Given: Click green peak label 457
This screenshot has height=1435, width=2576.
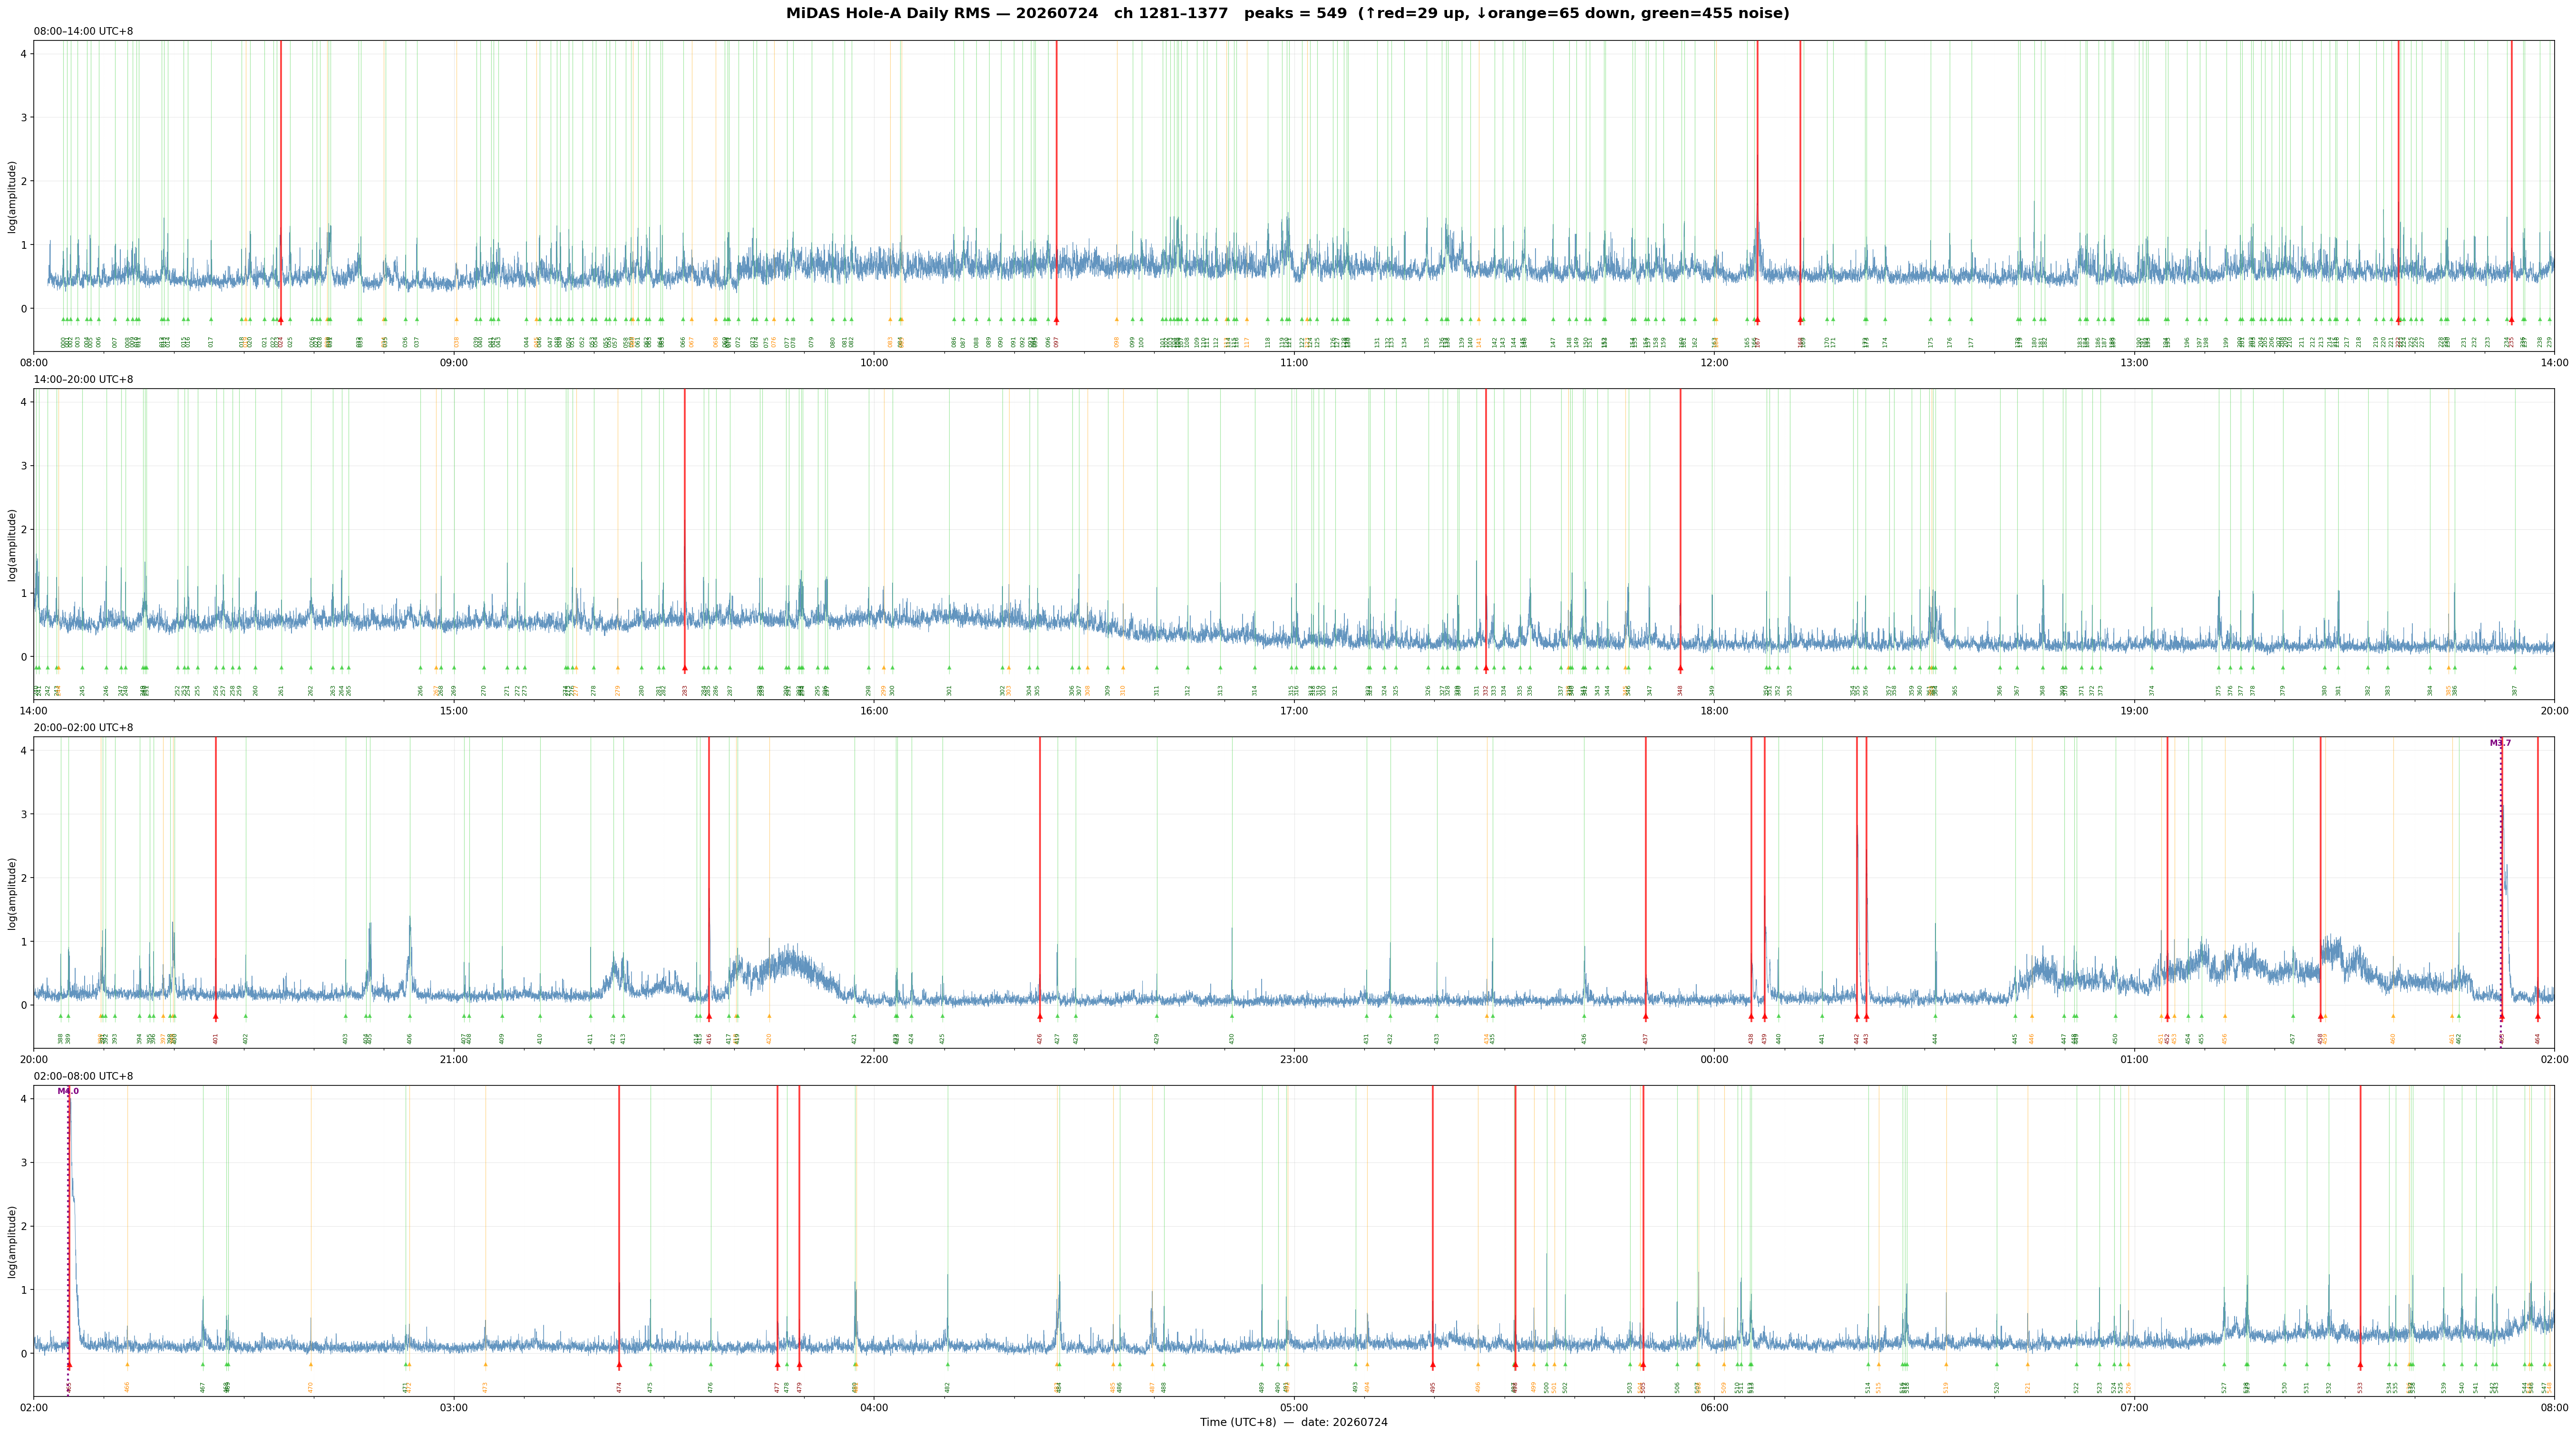Looking at the screenshot, I should pyautogui.click(x=2293, y=1039).
